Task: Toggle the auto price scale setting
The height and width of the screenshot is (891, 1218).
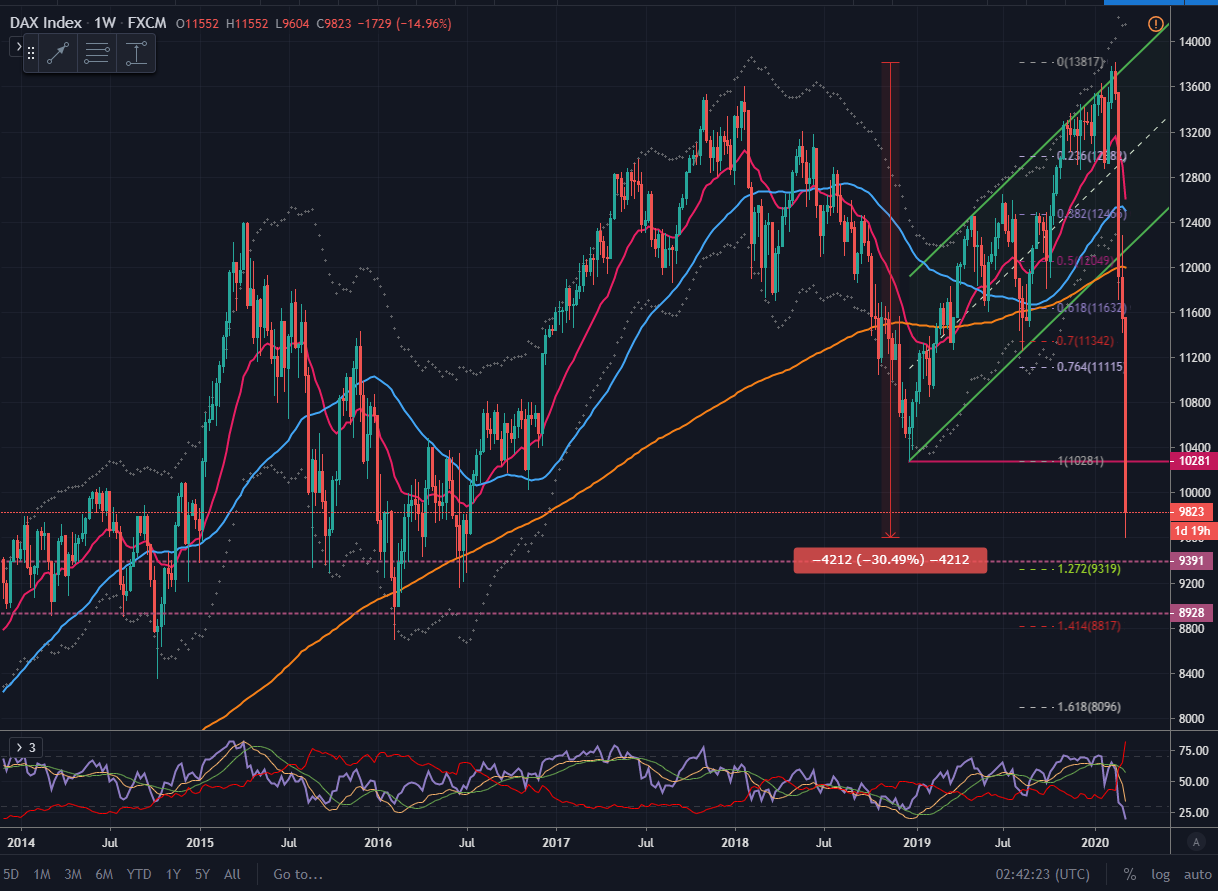Action: tap(1197, 874)
